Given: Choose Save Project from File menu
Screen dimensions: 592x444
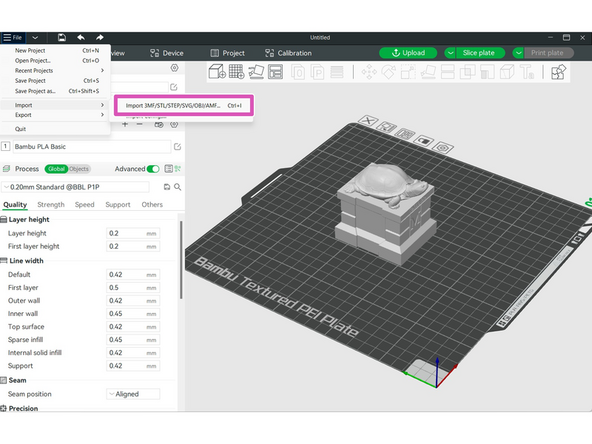Looking at the screenshot, I should [56, 80].
